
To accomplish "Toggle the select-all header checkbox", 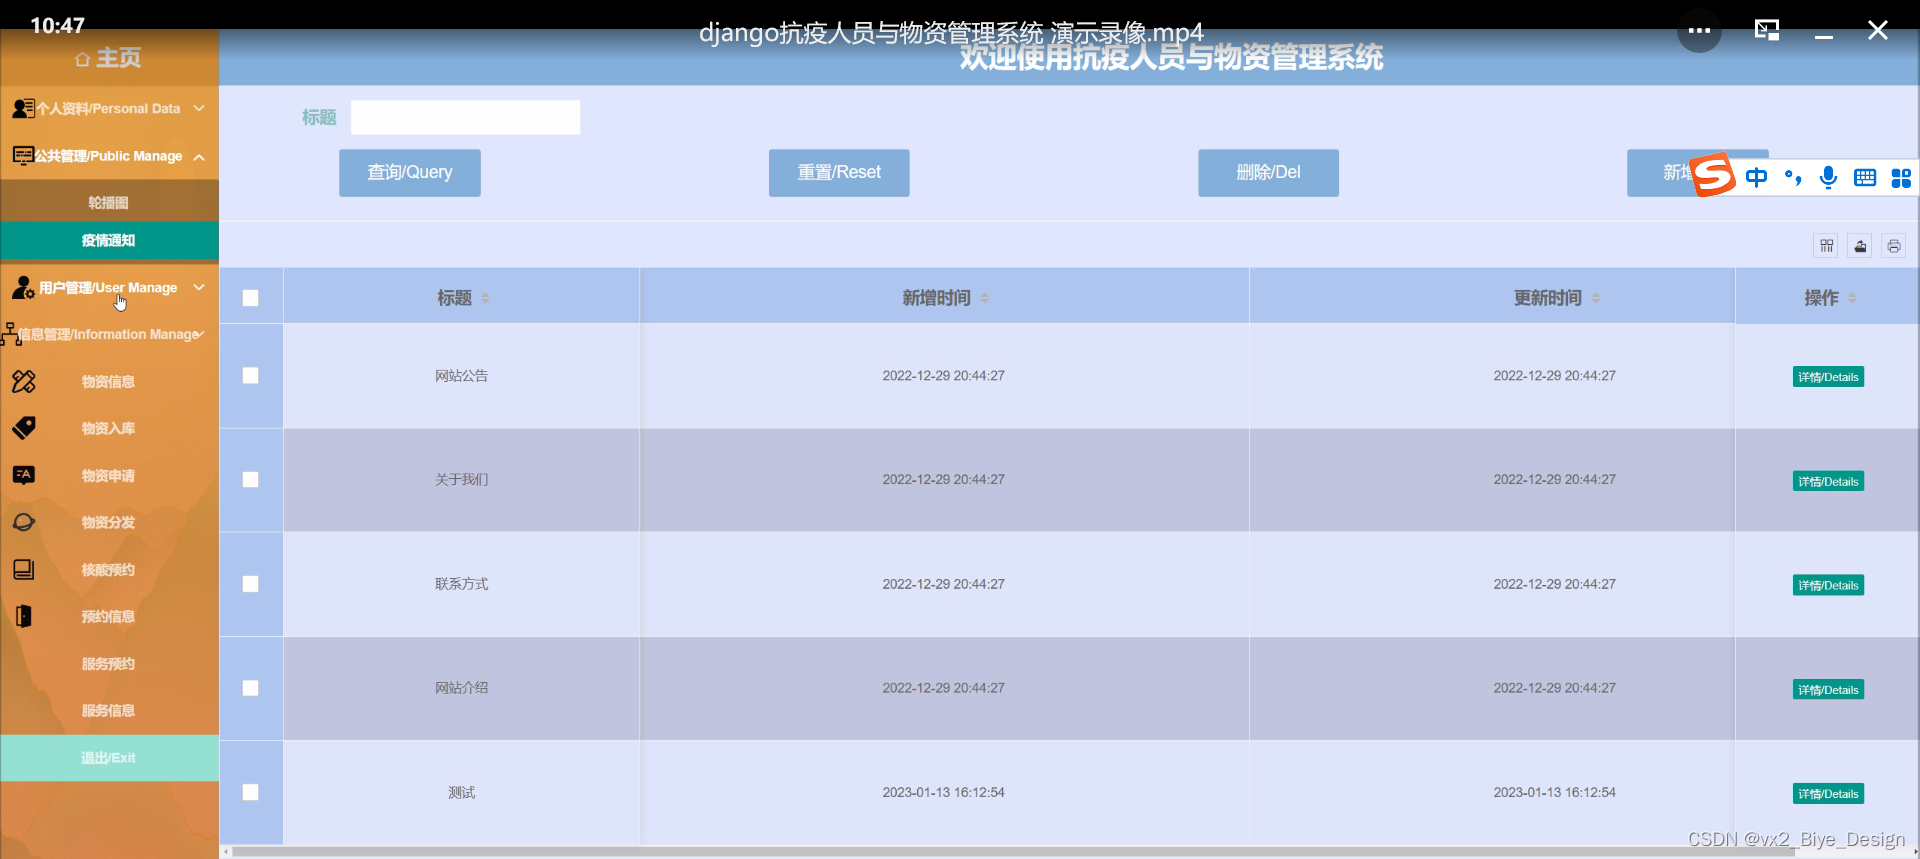I will 250,298.
